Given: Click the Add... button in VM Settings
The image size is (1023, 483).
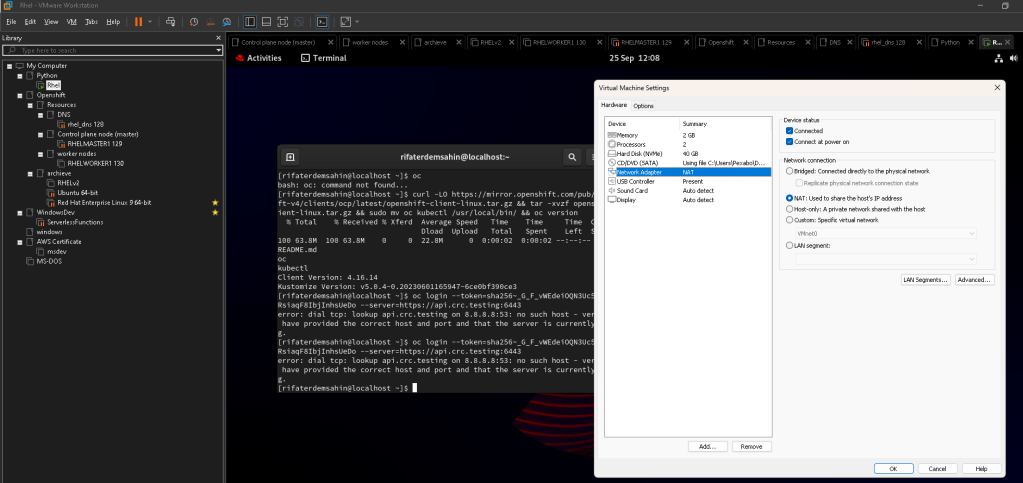Looking at the screenshot, I should point(708,446).
